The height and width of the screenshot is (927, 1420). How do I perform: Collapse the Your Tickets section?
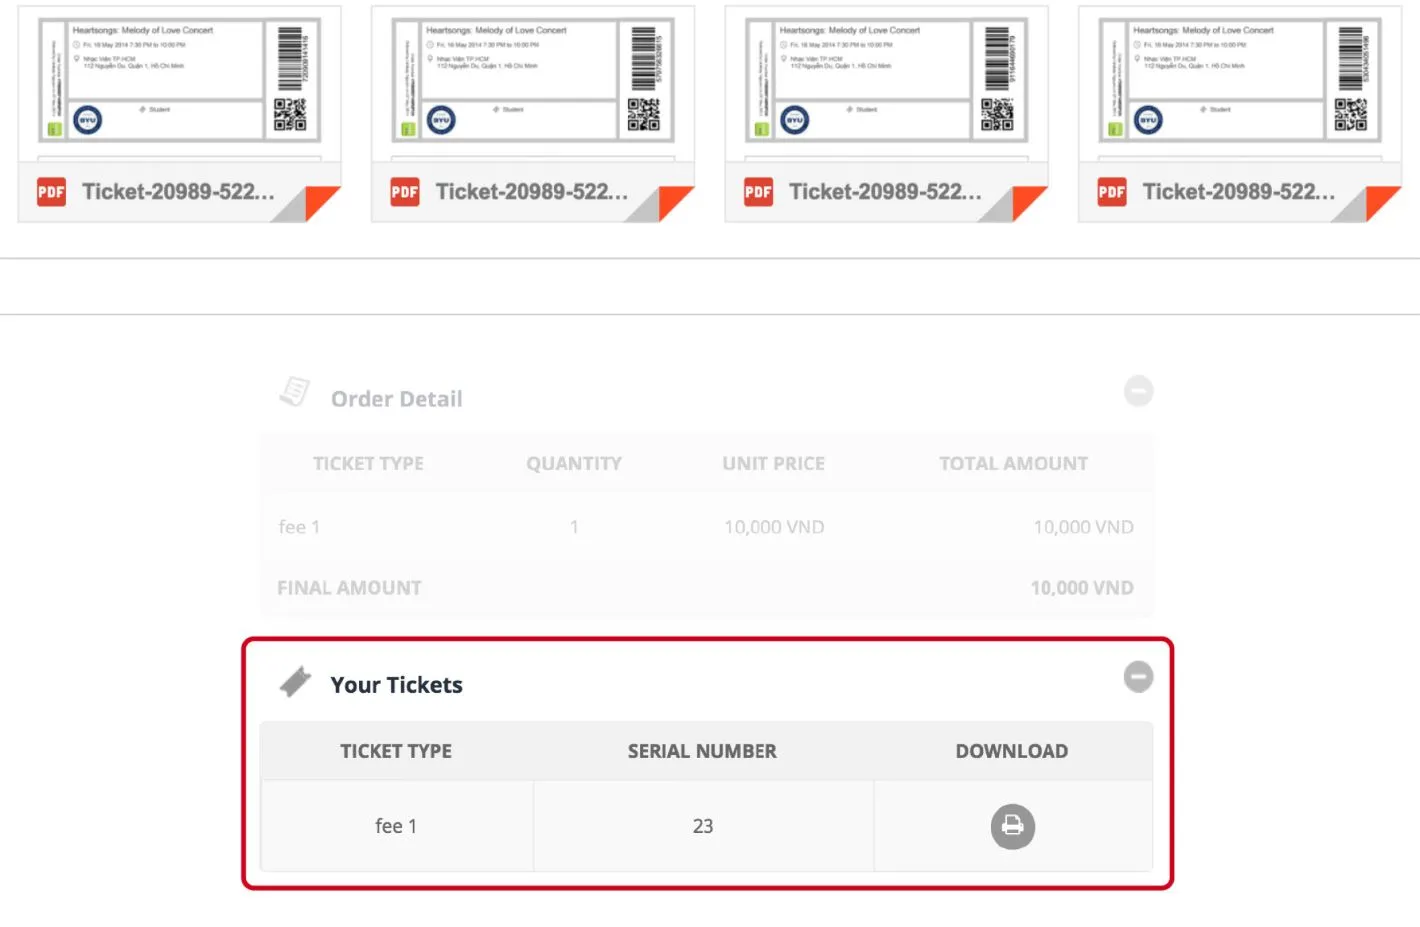tap(1138, 677)
